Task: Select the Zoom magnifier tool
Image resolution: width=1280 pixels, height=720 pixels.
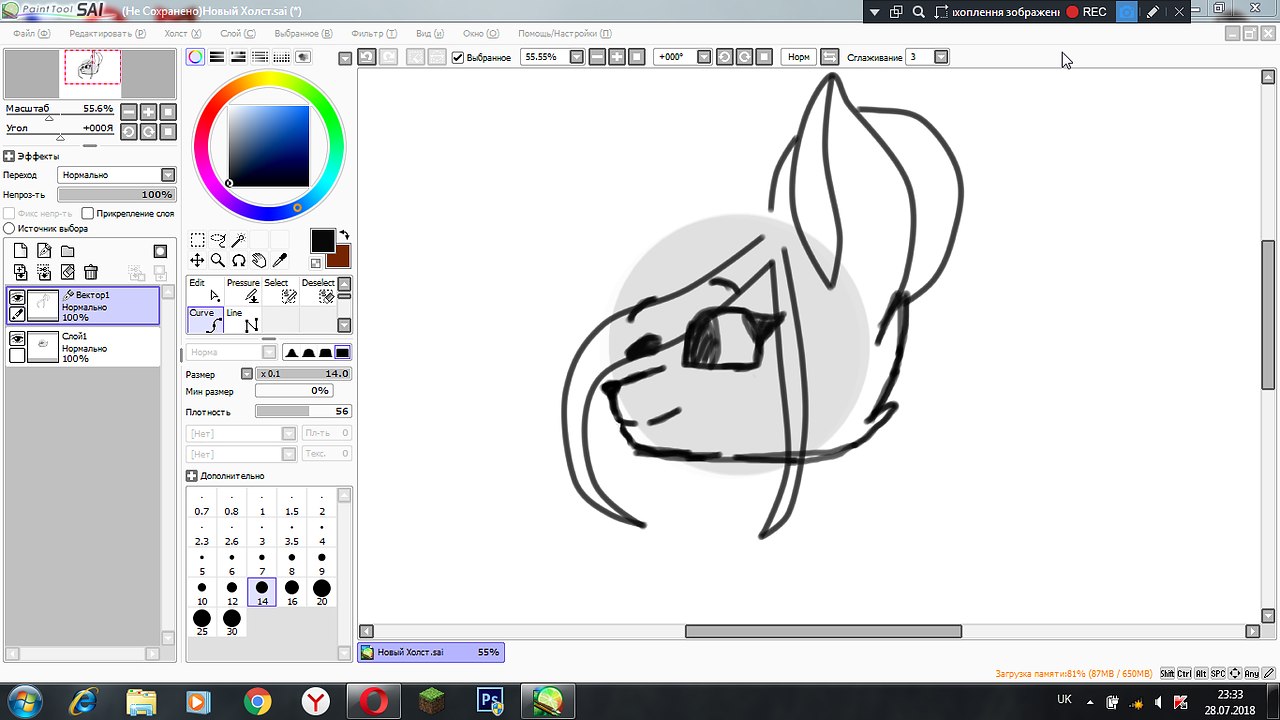Action: pyautogui.click(x=218, y=261)
